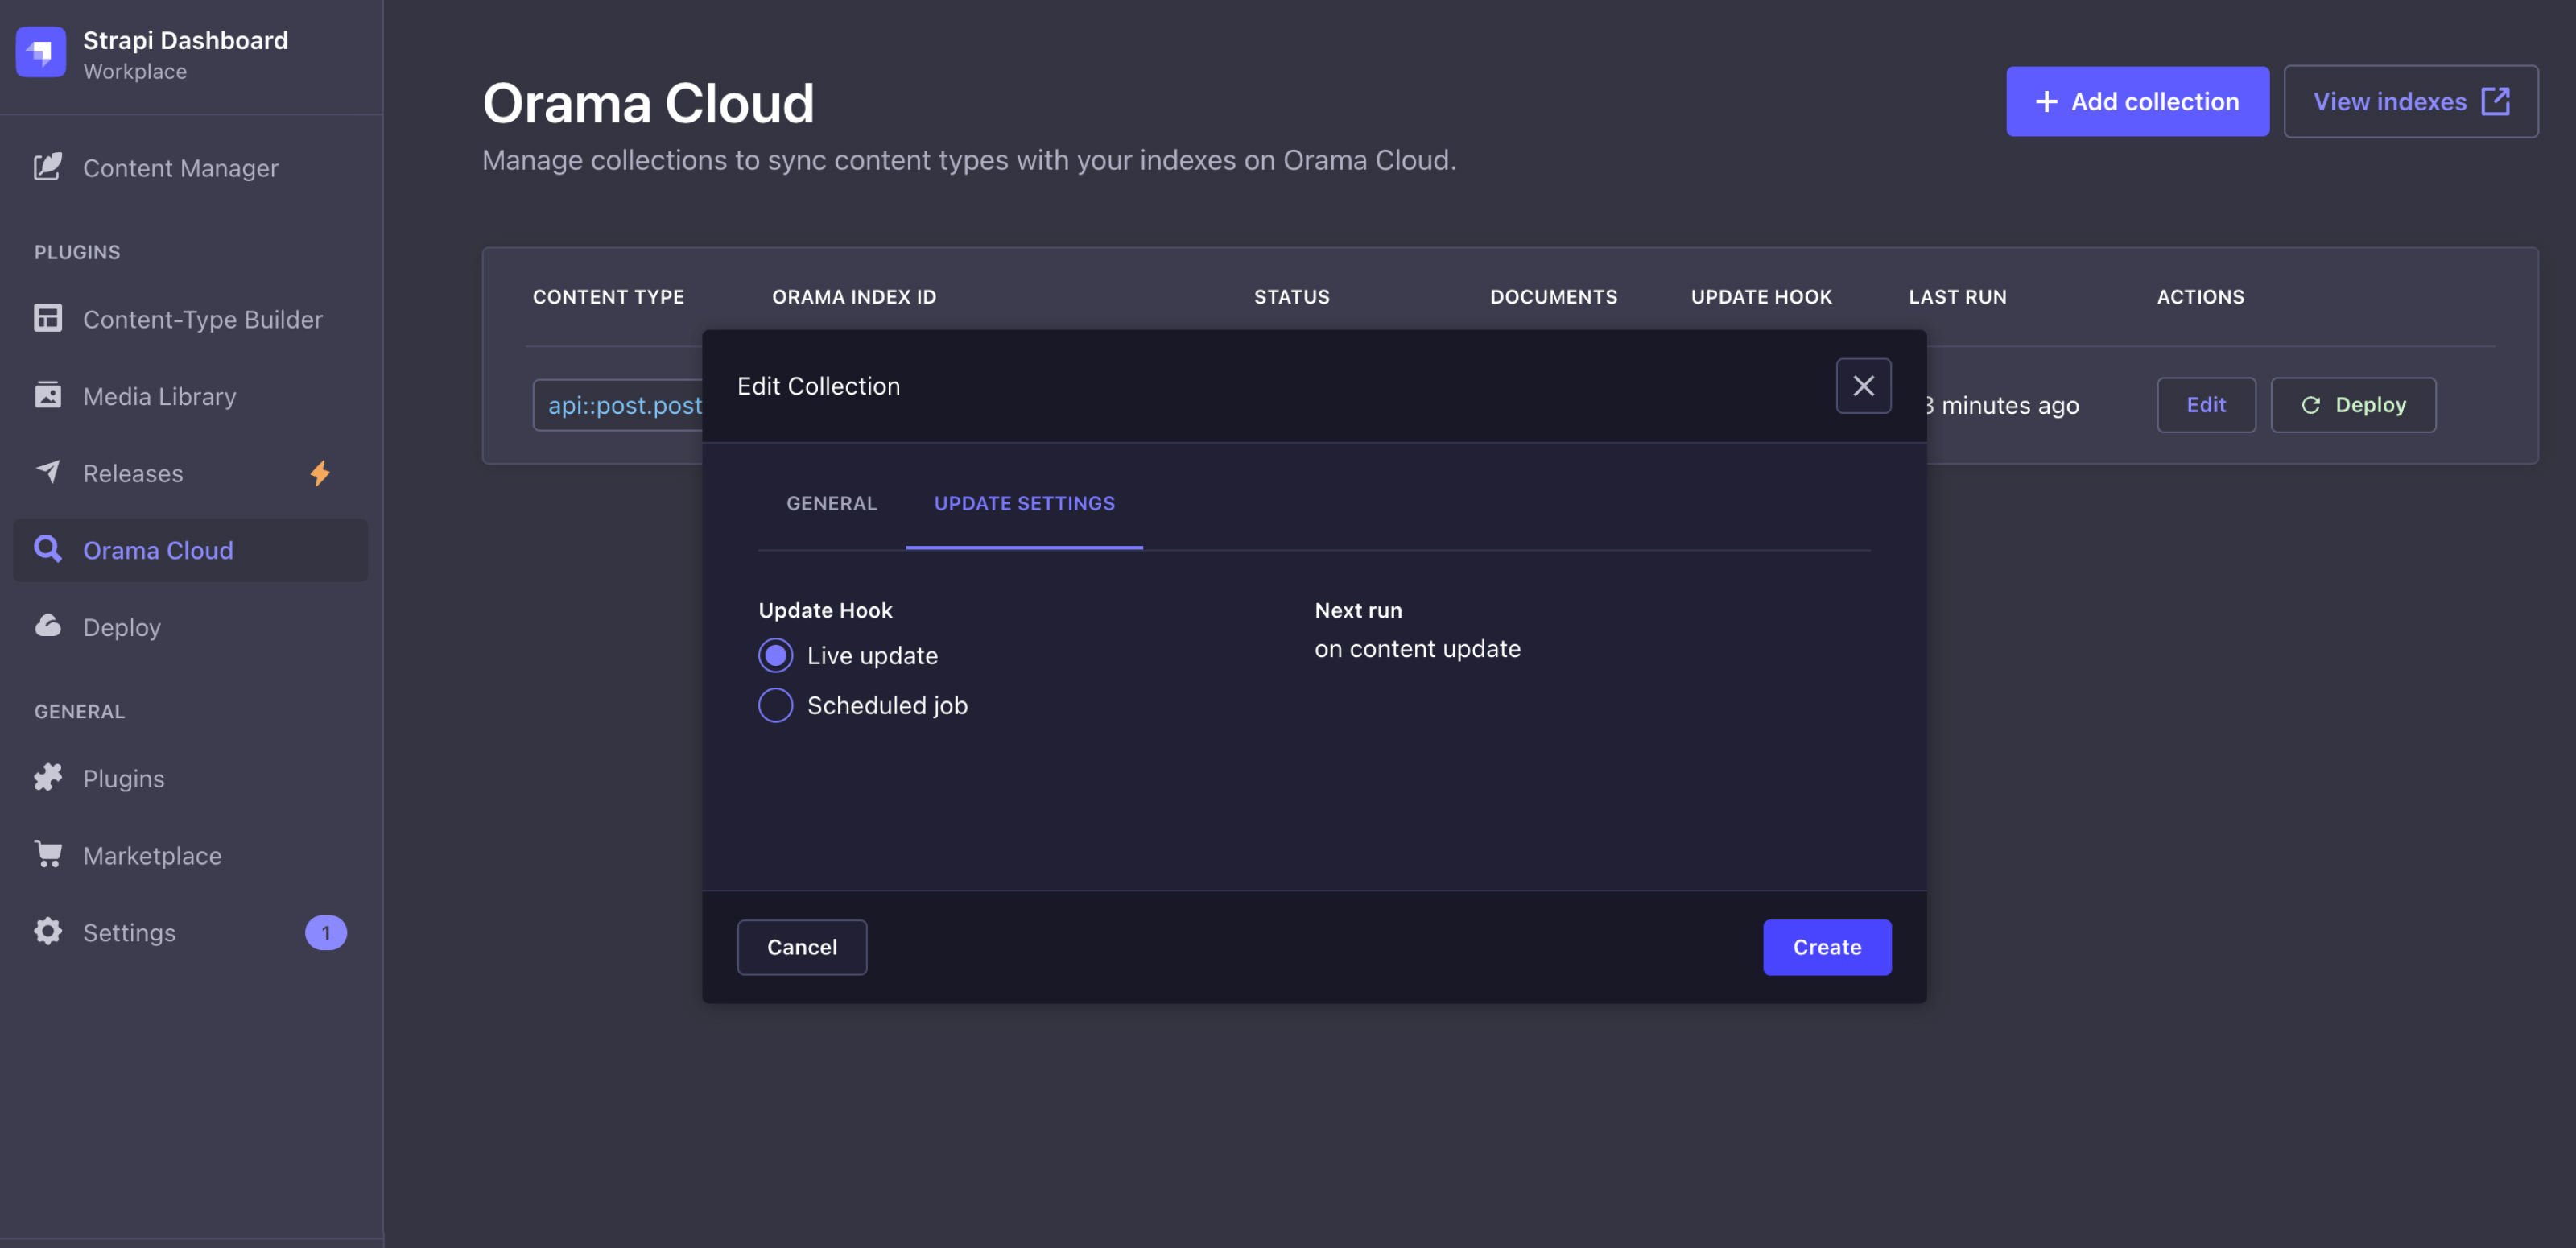The width and height of the screenshot is (2576, 1248).
Task: Click the GENERAL section label in sidebar
Action: 79,711
